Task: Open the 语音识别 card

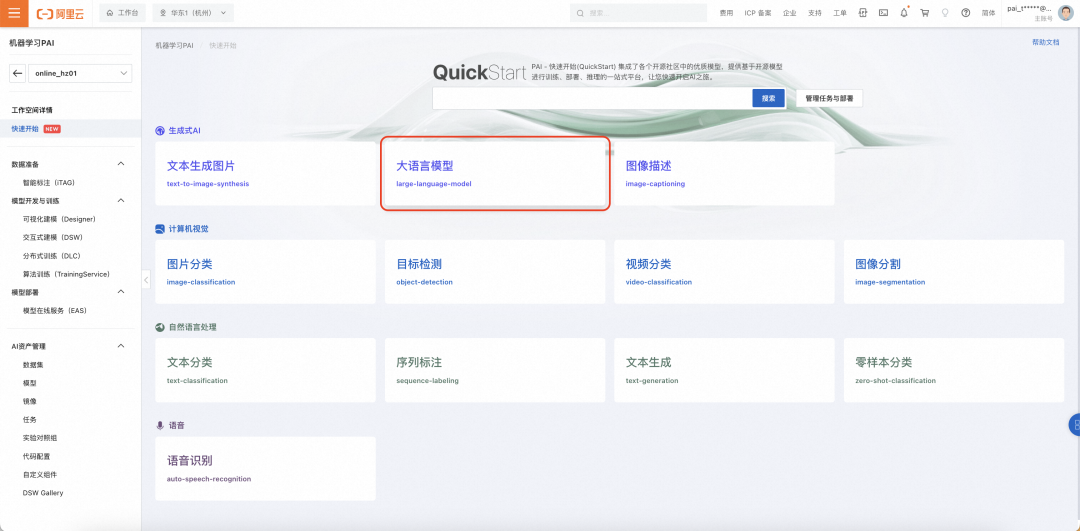Action: coord(265,468)
